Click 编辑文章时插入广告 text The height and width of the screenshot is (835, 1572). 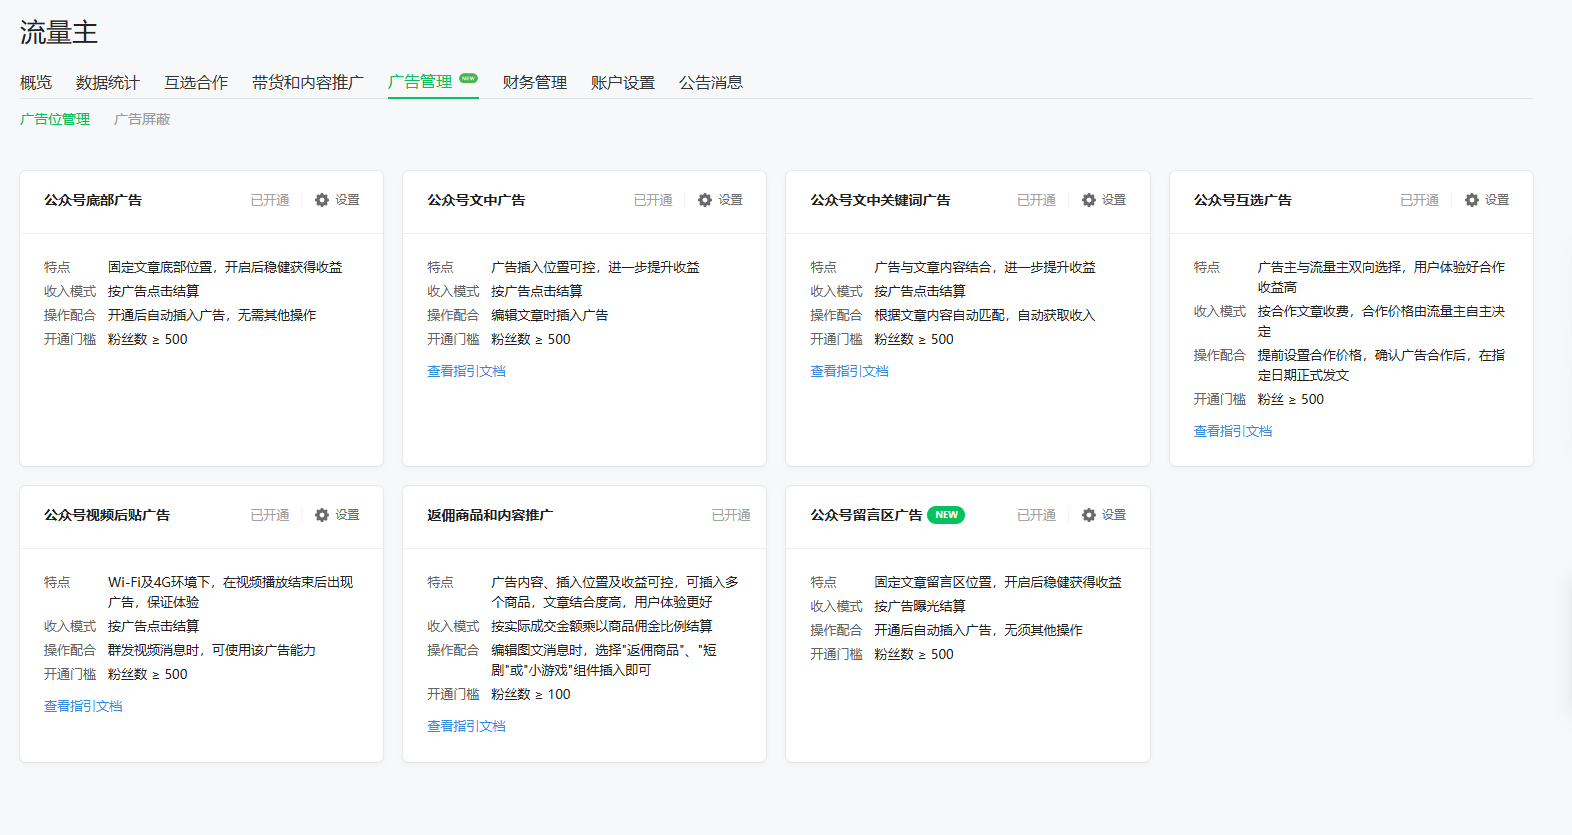pos(550,315)
